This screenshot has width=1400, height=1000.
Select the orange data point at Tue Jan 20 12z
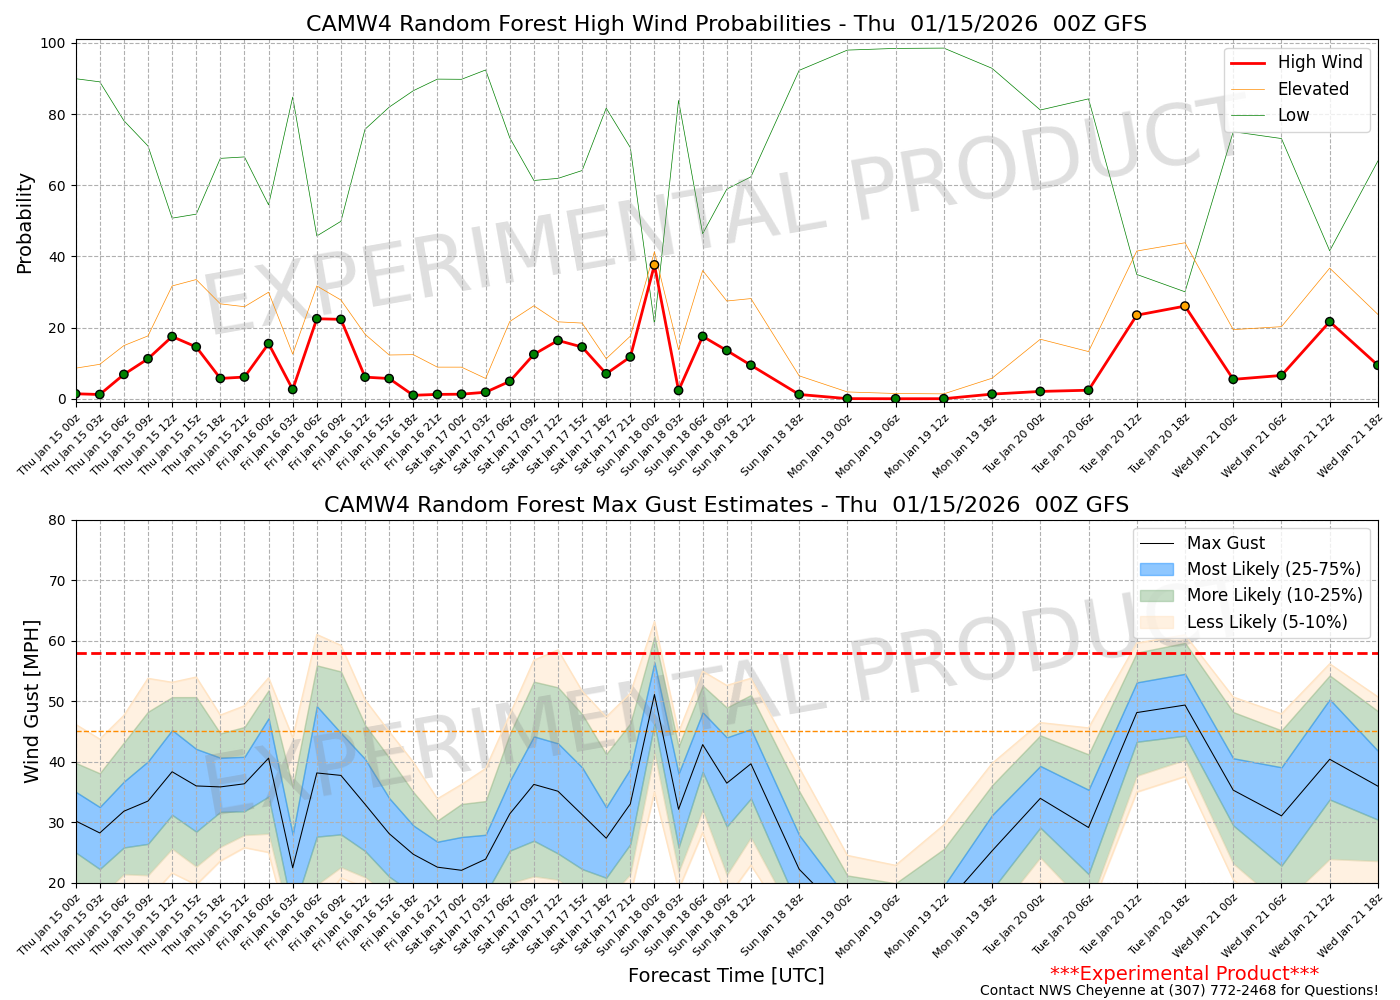(1136, 315)
